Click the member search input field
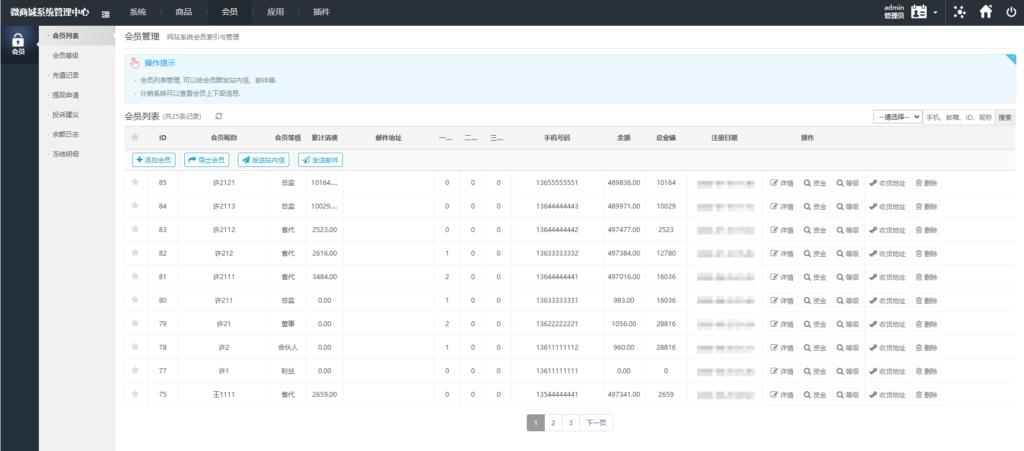This screenshot has height=451, width=1024. (x=959, y=117)
